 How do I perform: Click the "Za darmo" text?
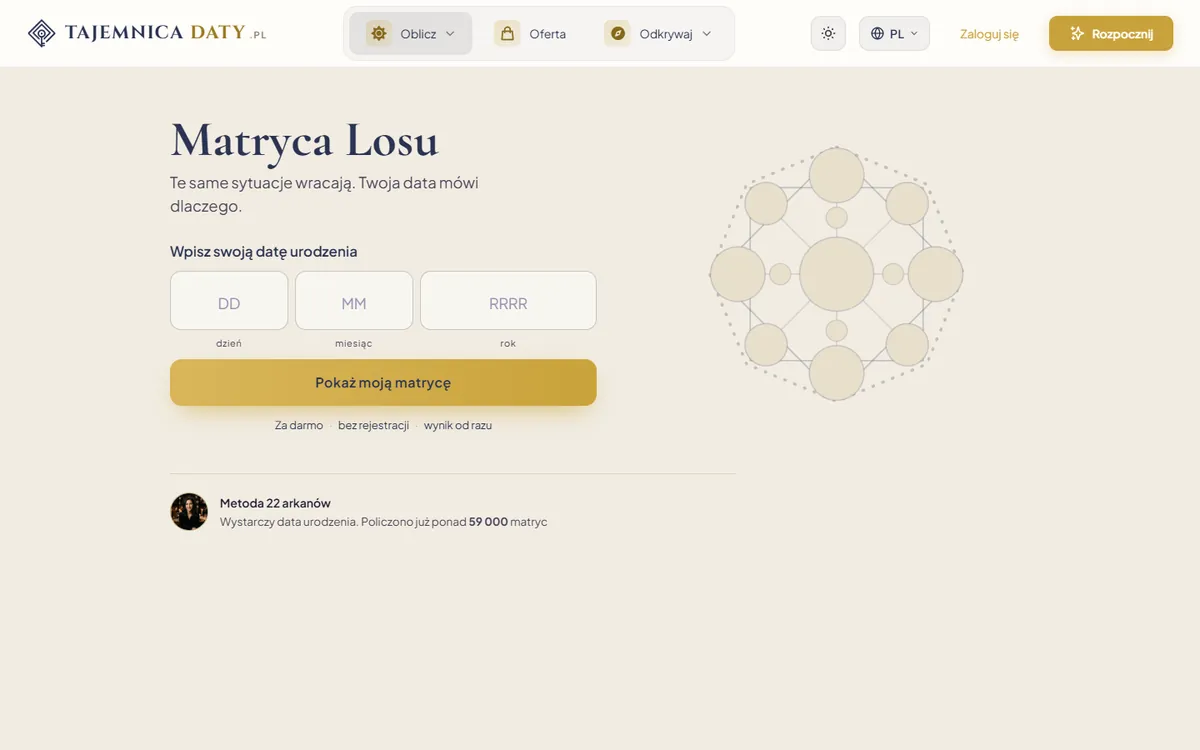click(x=299, y=425)
